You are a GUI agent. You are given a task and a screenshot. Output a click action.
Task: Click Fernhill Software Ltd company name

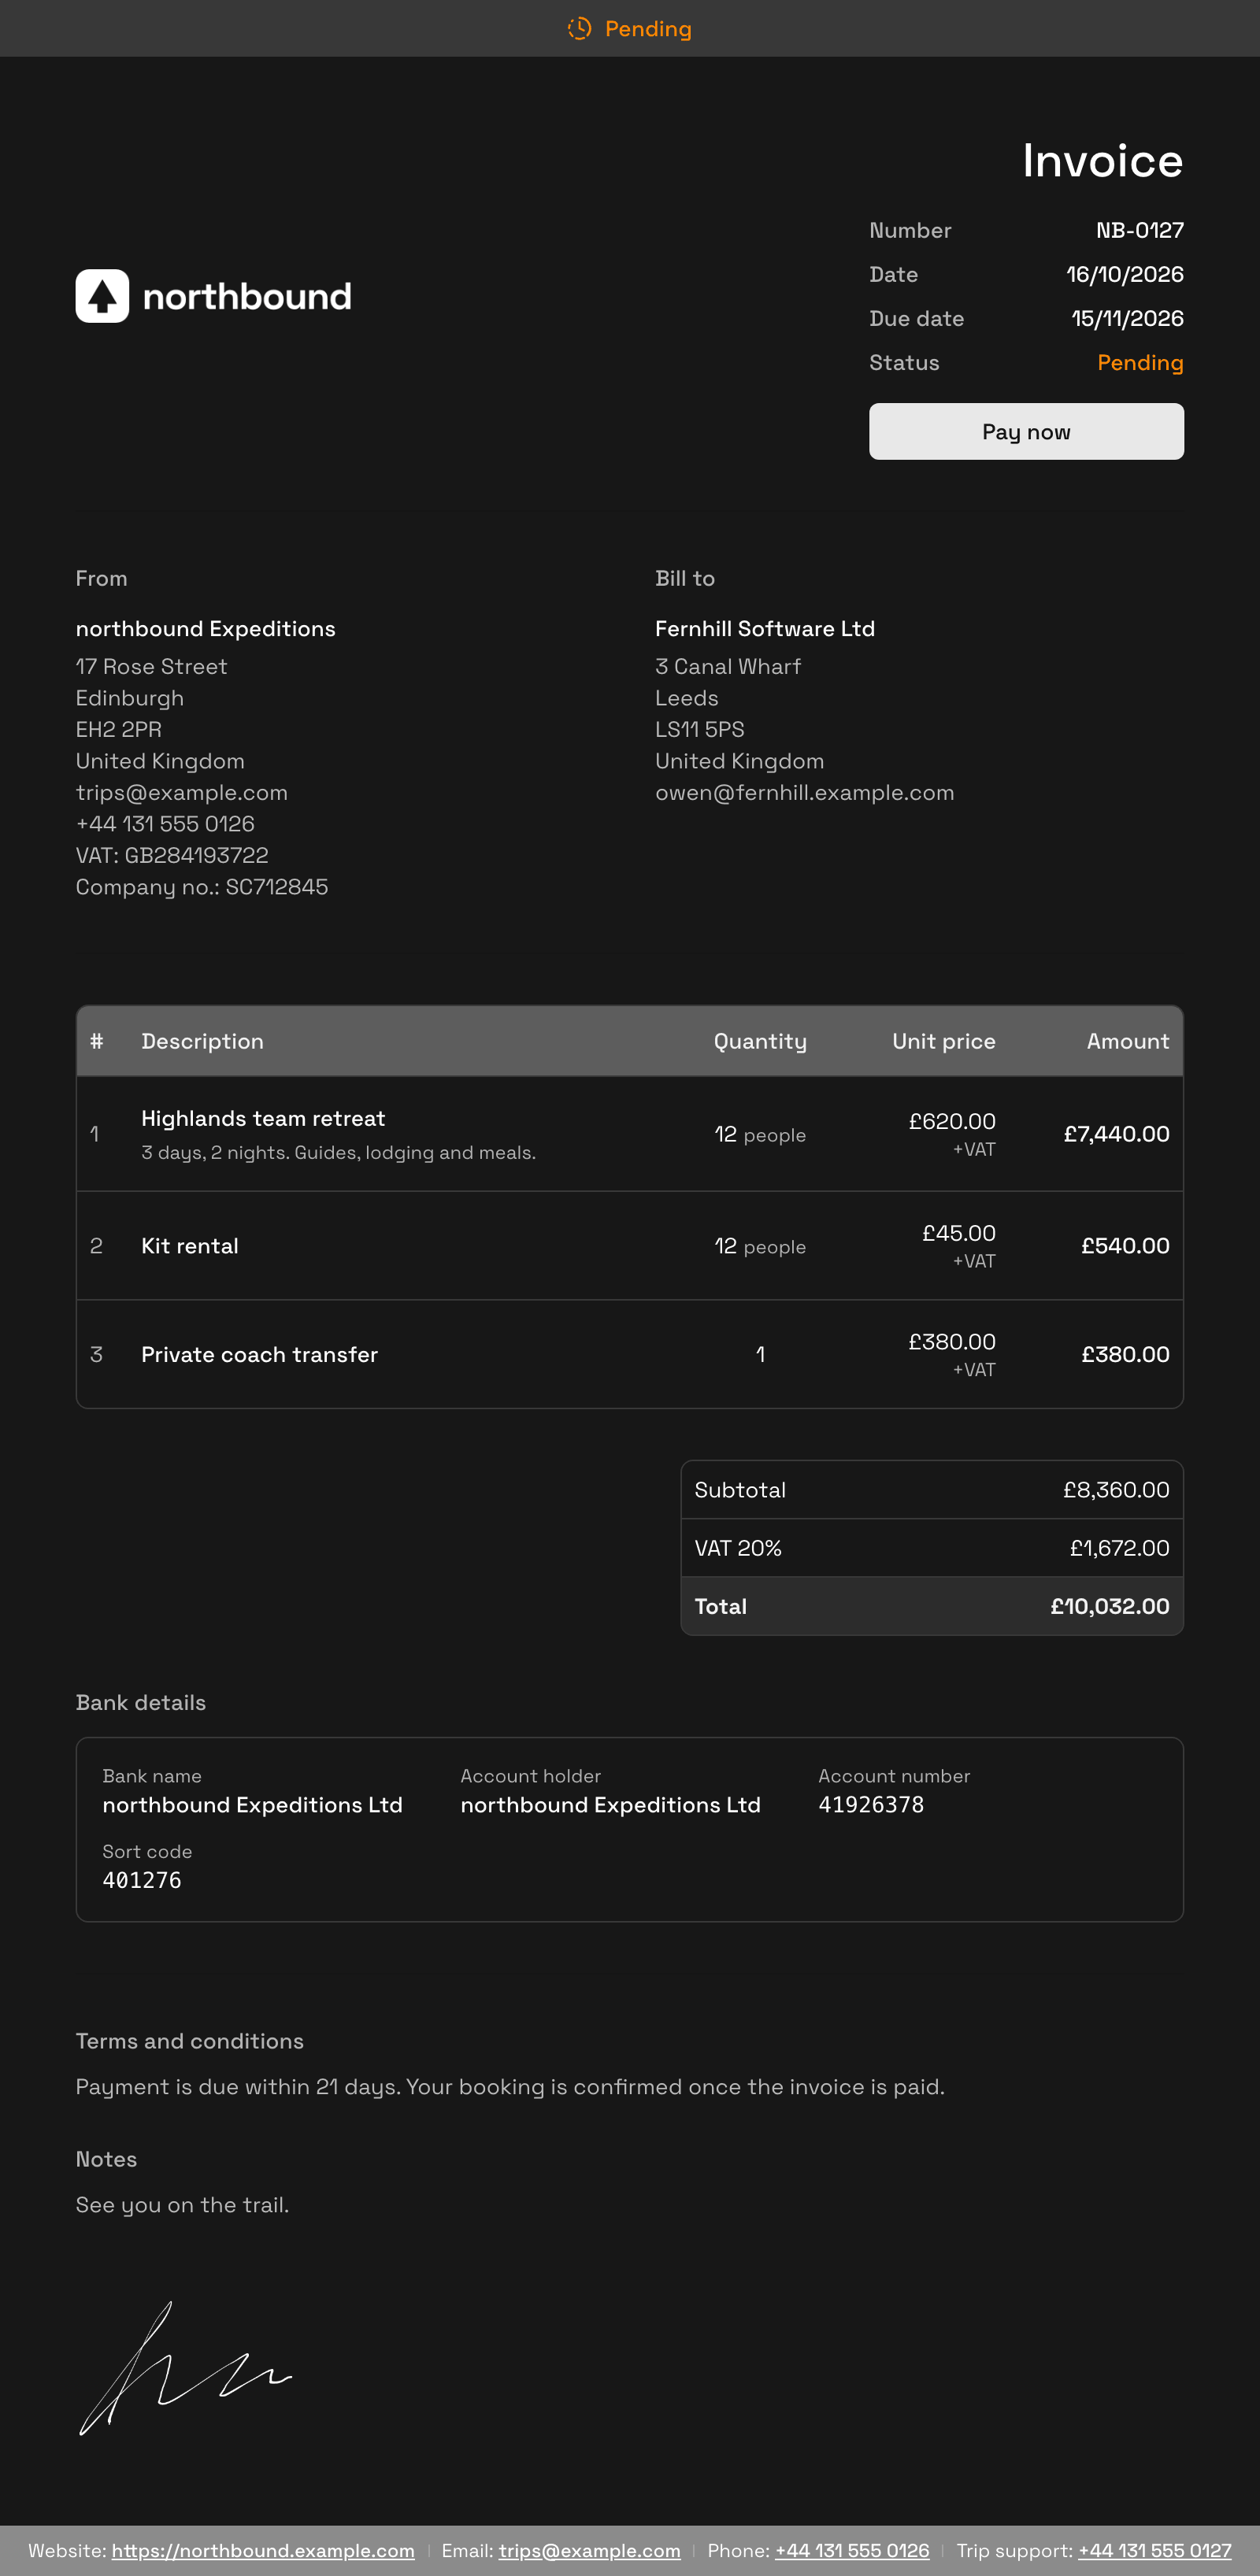click(765, 628)
